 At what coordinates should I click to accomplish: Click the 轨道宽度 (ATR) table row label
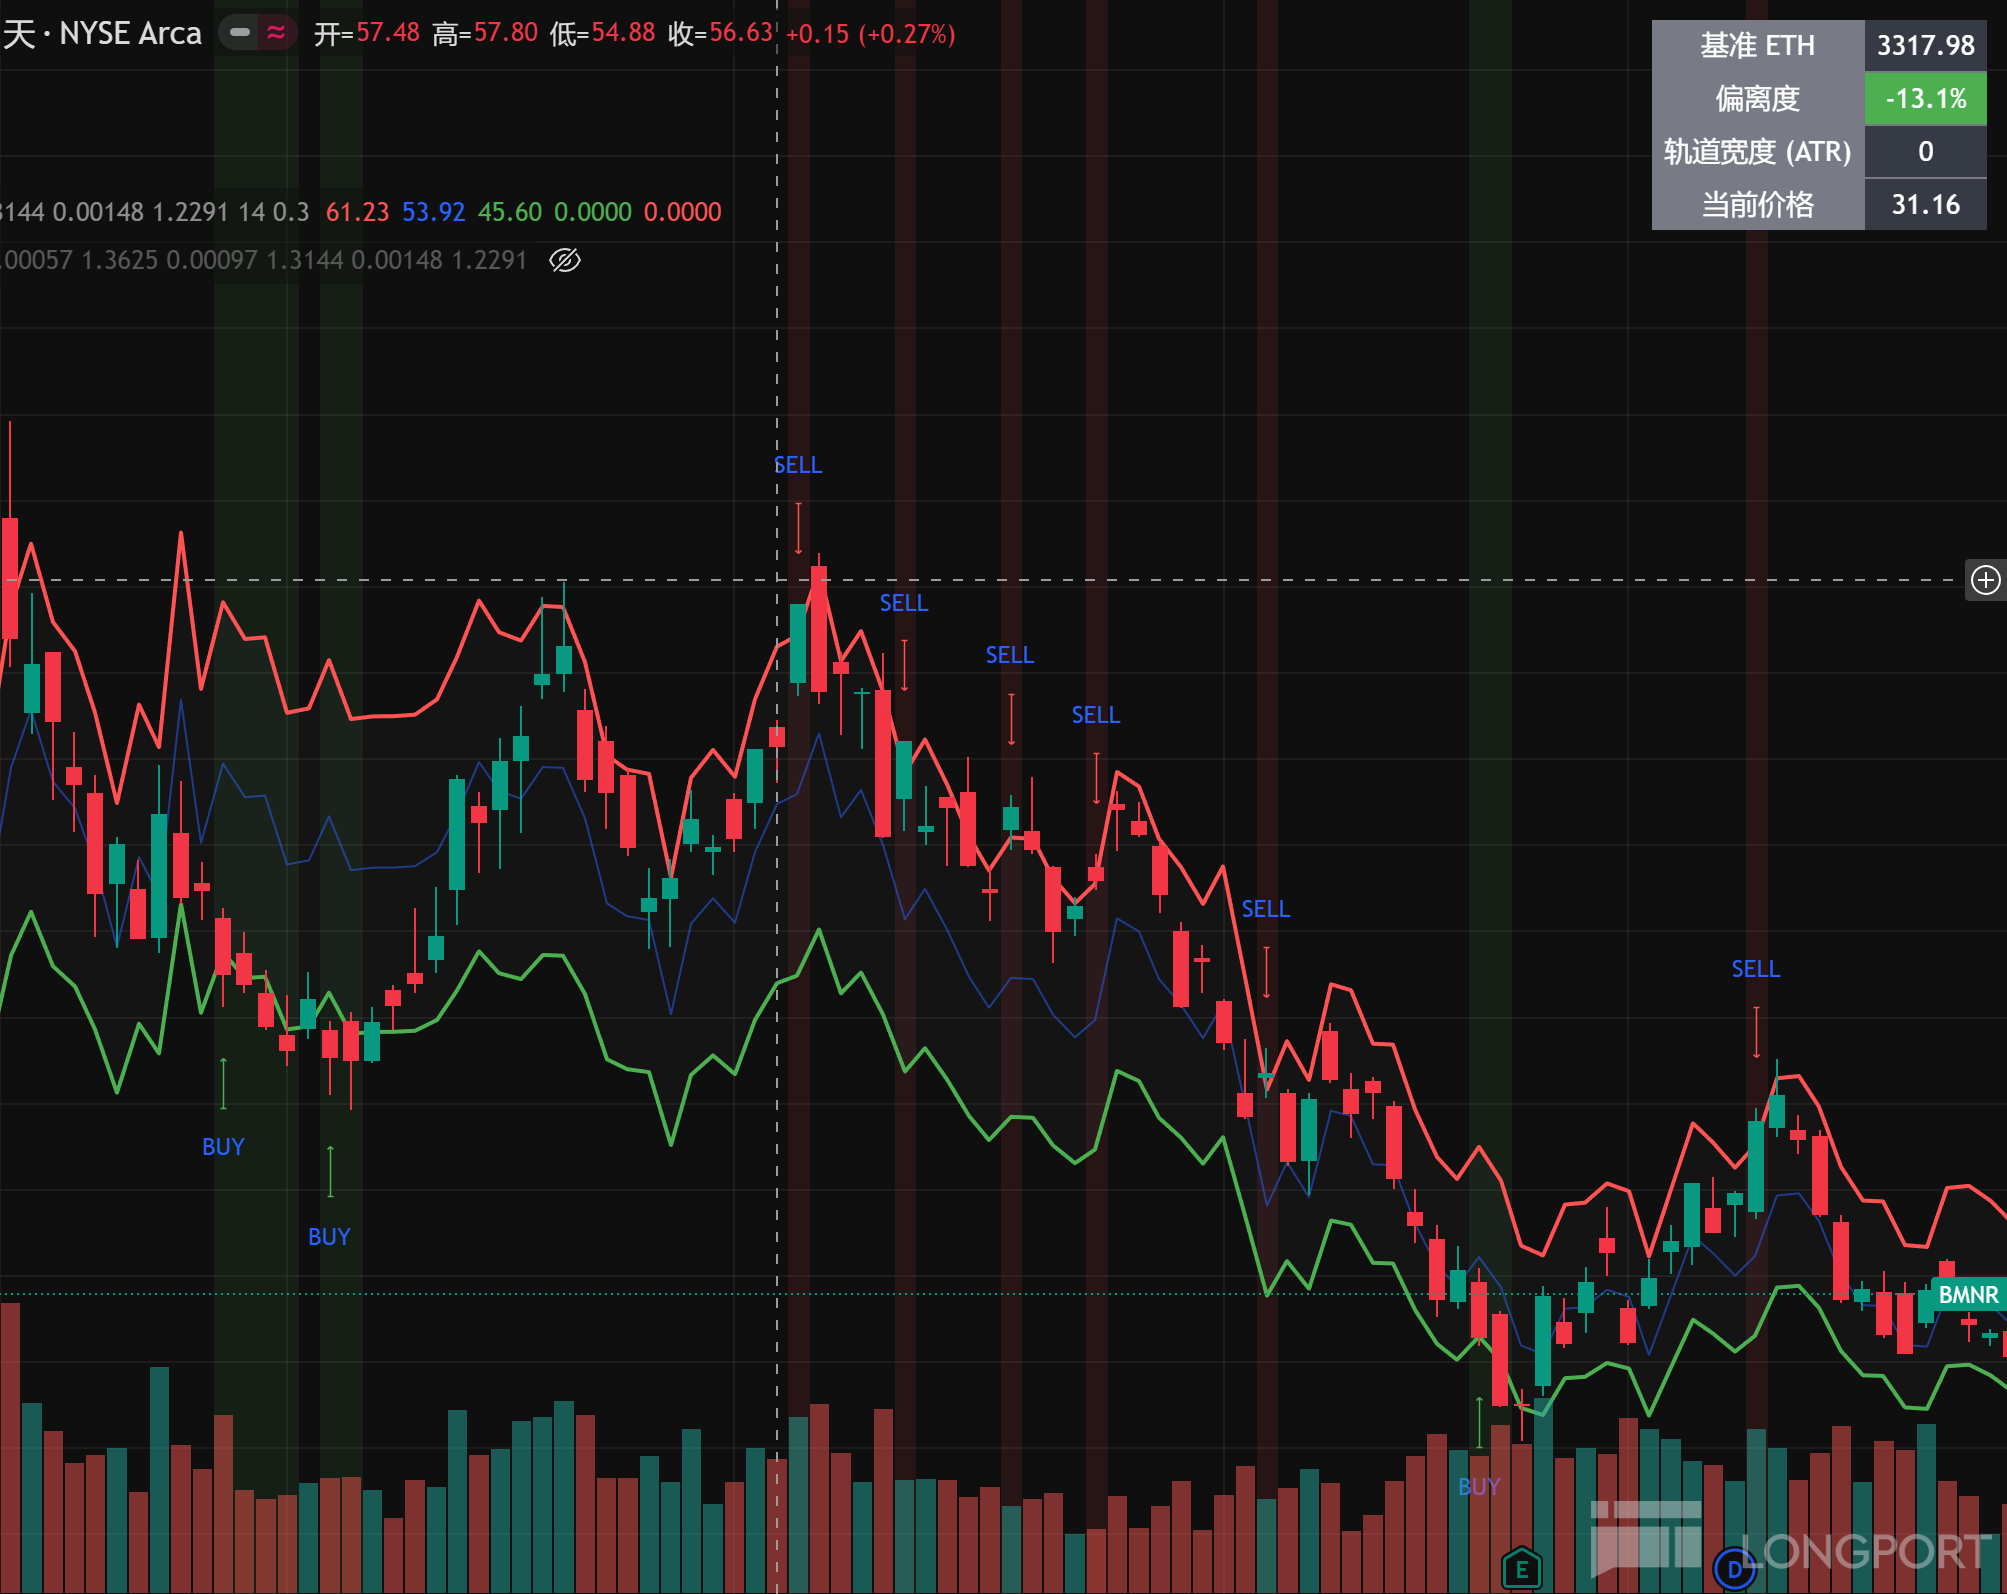[x=1758, y=152]
